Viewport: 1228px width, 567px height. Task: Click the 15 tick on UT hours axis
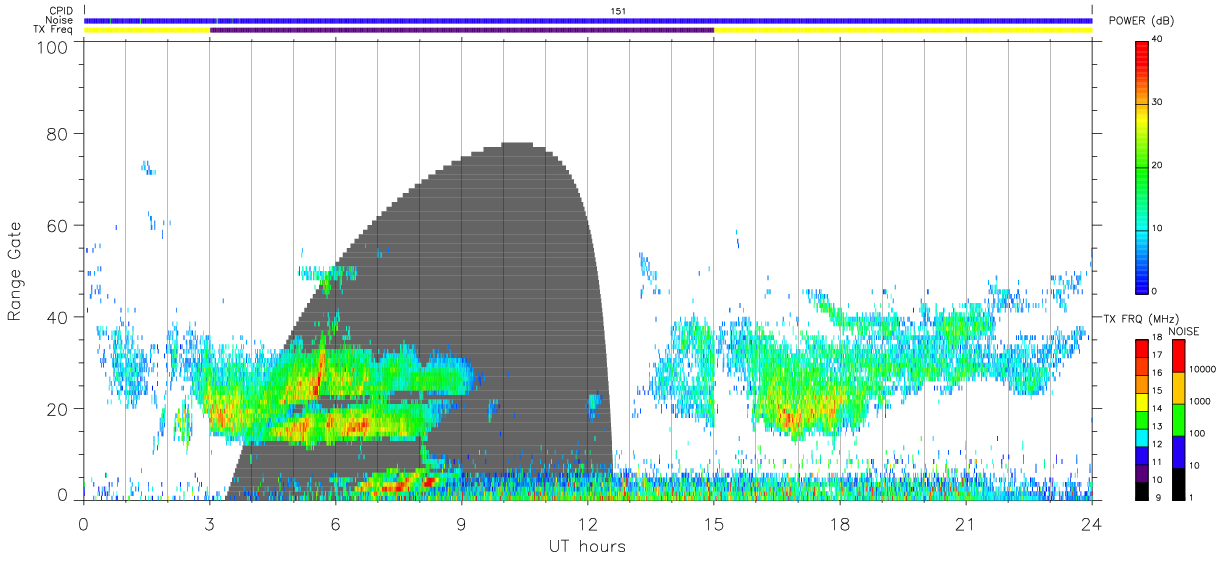tap(714, 523)
